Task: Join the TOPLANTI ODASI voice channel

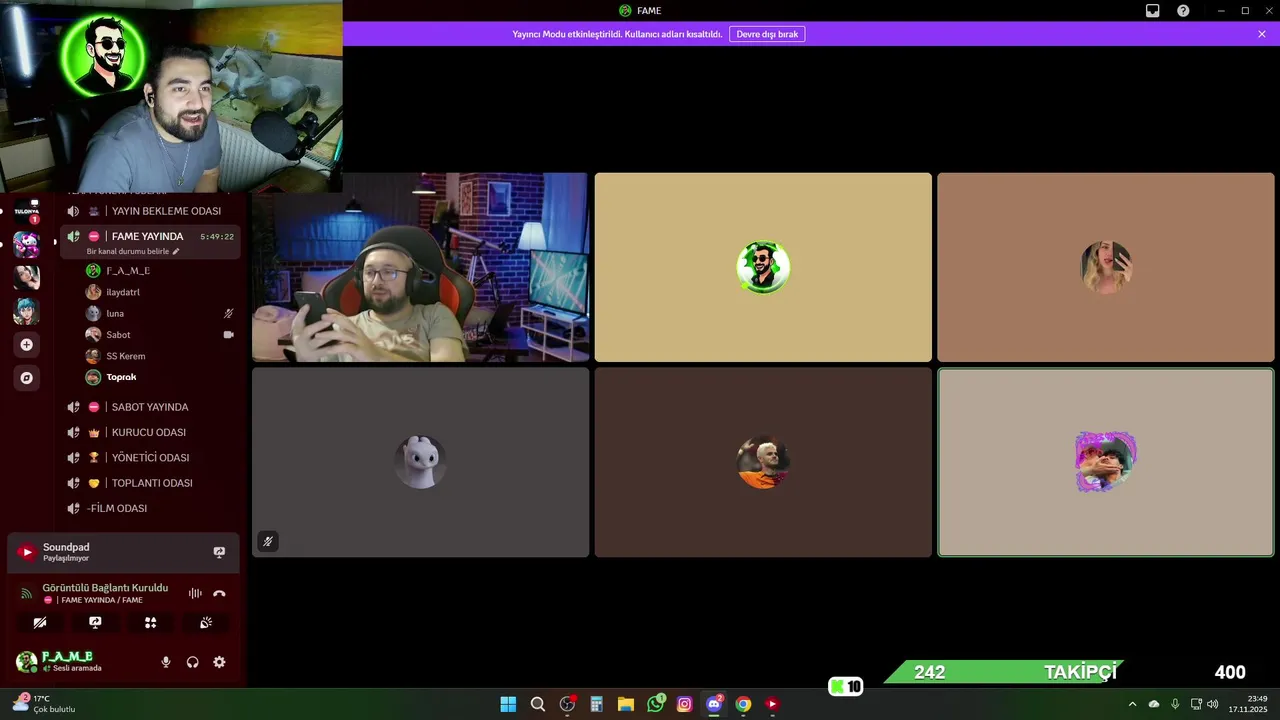Action: (150, 483)
